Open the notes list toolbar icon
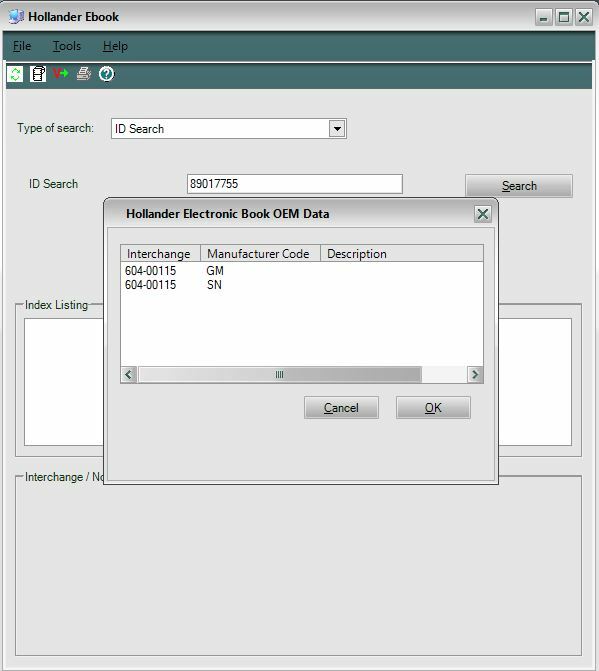This screenshot has width=599, height=671. [x=38, y=74]
